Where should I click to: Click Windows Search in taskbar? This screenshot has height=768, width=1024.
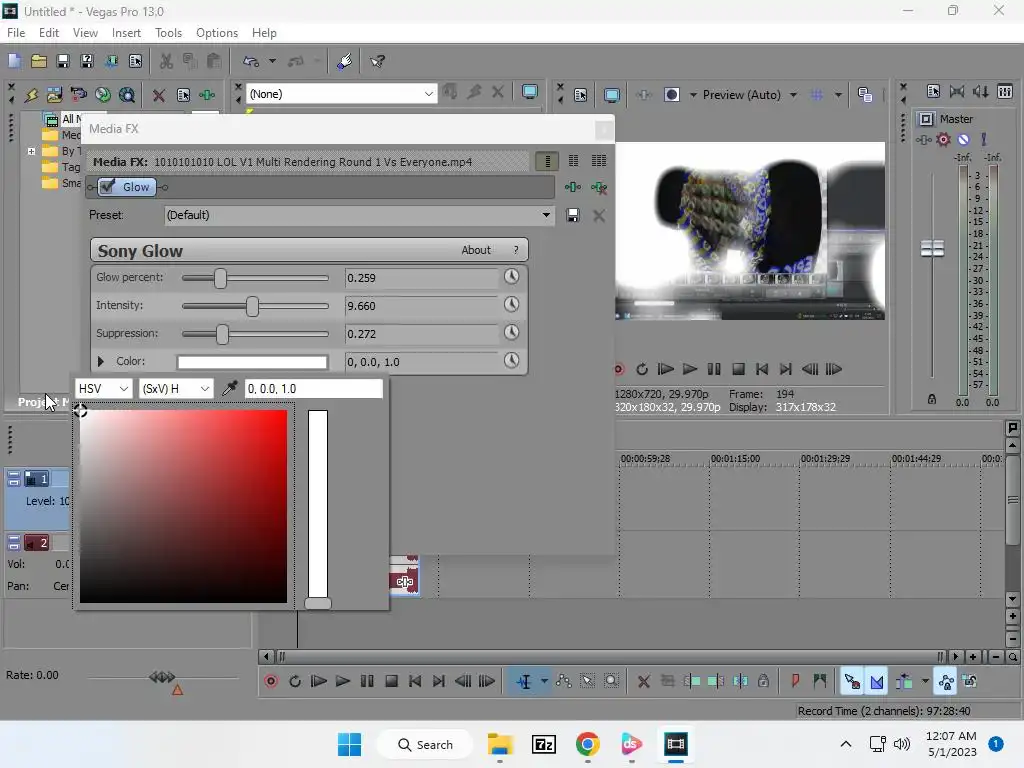425,744
